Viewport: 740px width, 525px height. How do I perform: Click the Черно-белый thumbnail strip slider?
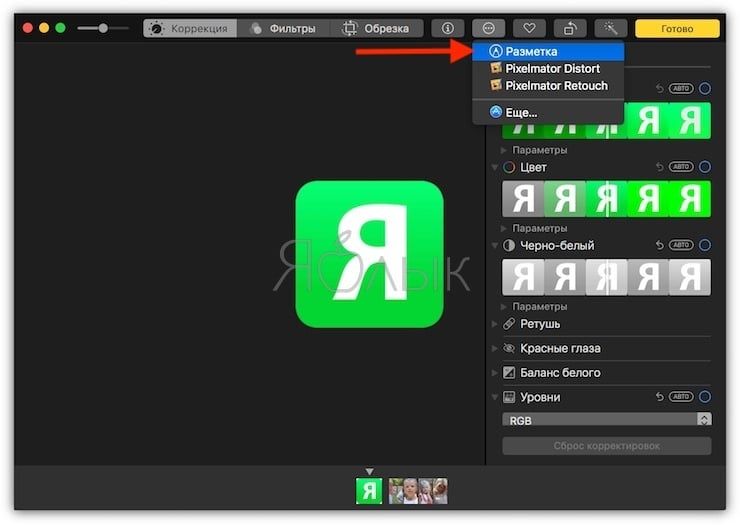(x=606, y=277)
